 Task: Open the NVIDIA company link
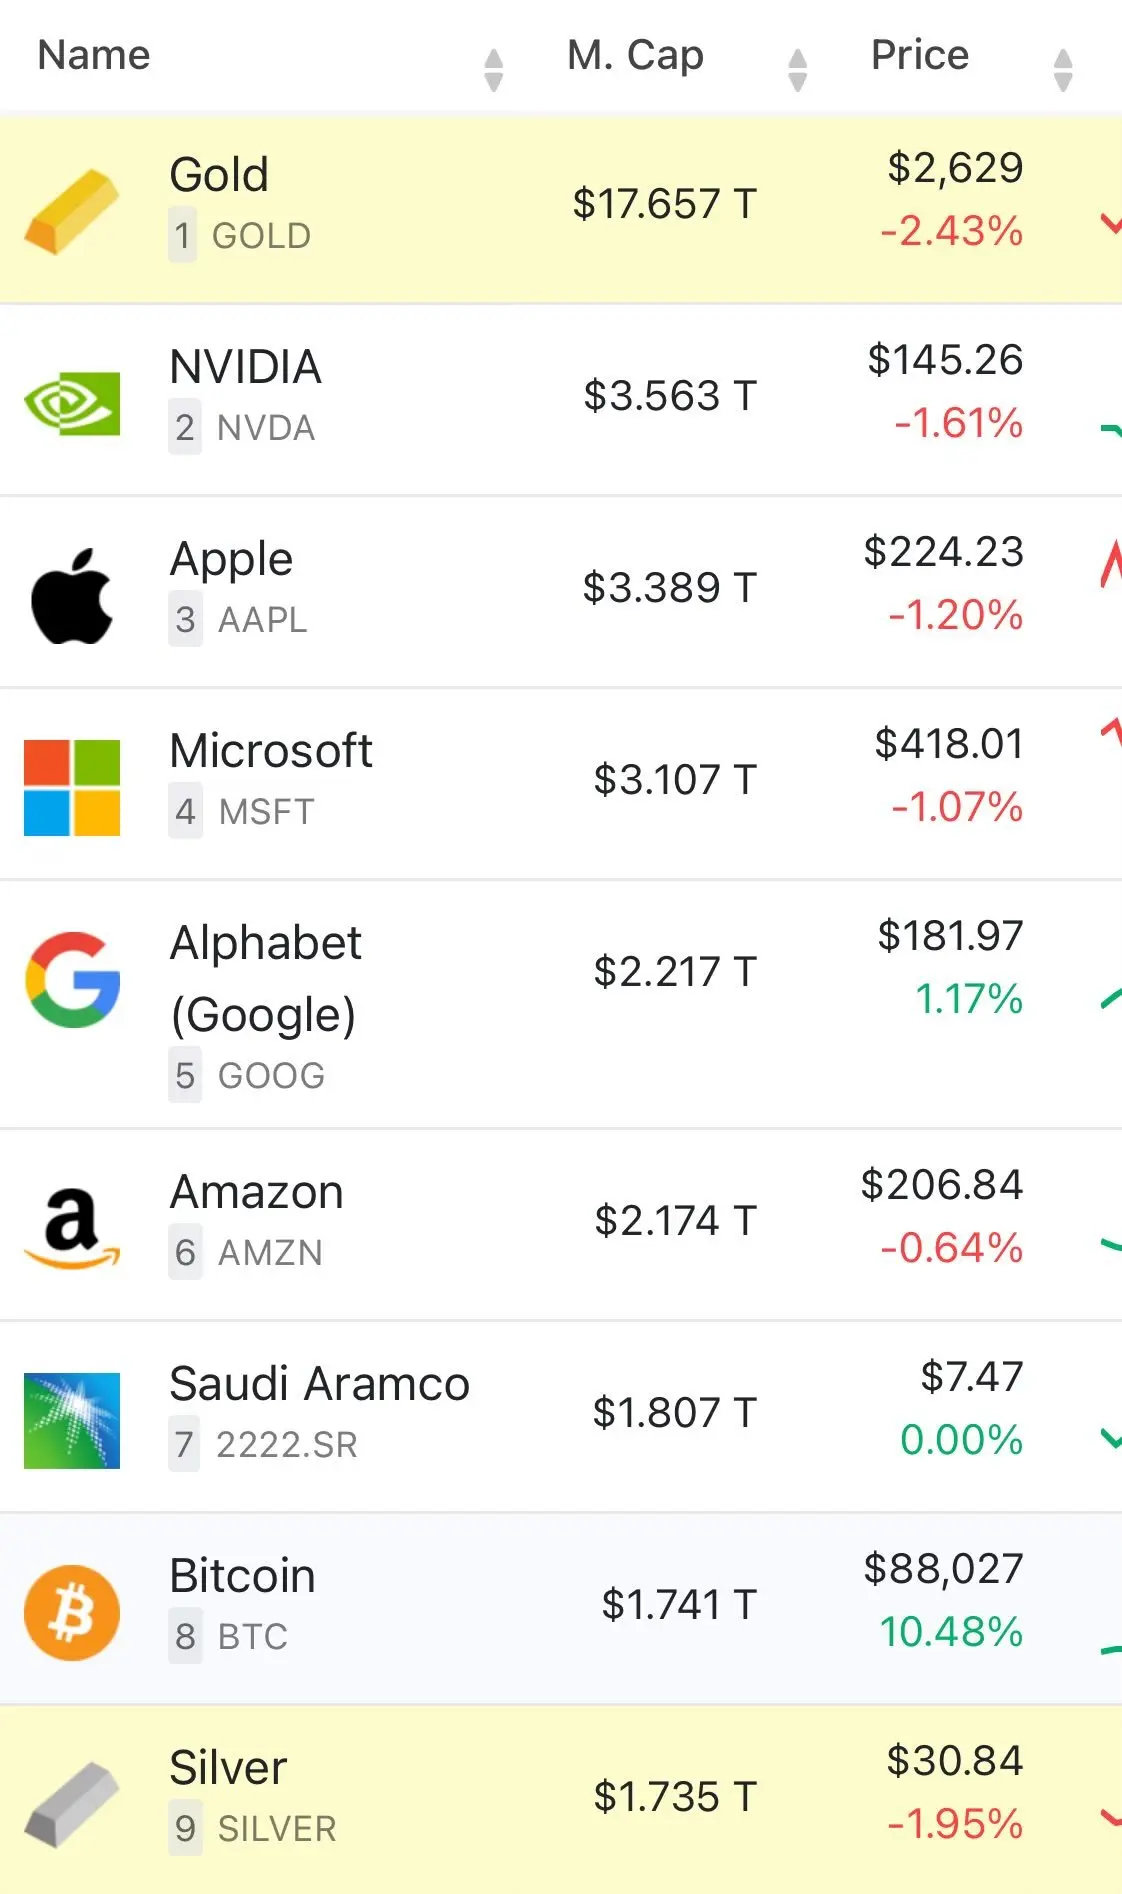245,367
